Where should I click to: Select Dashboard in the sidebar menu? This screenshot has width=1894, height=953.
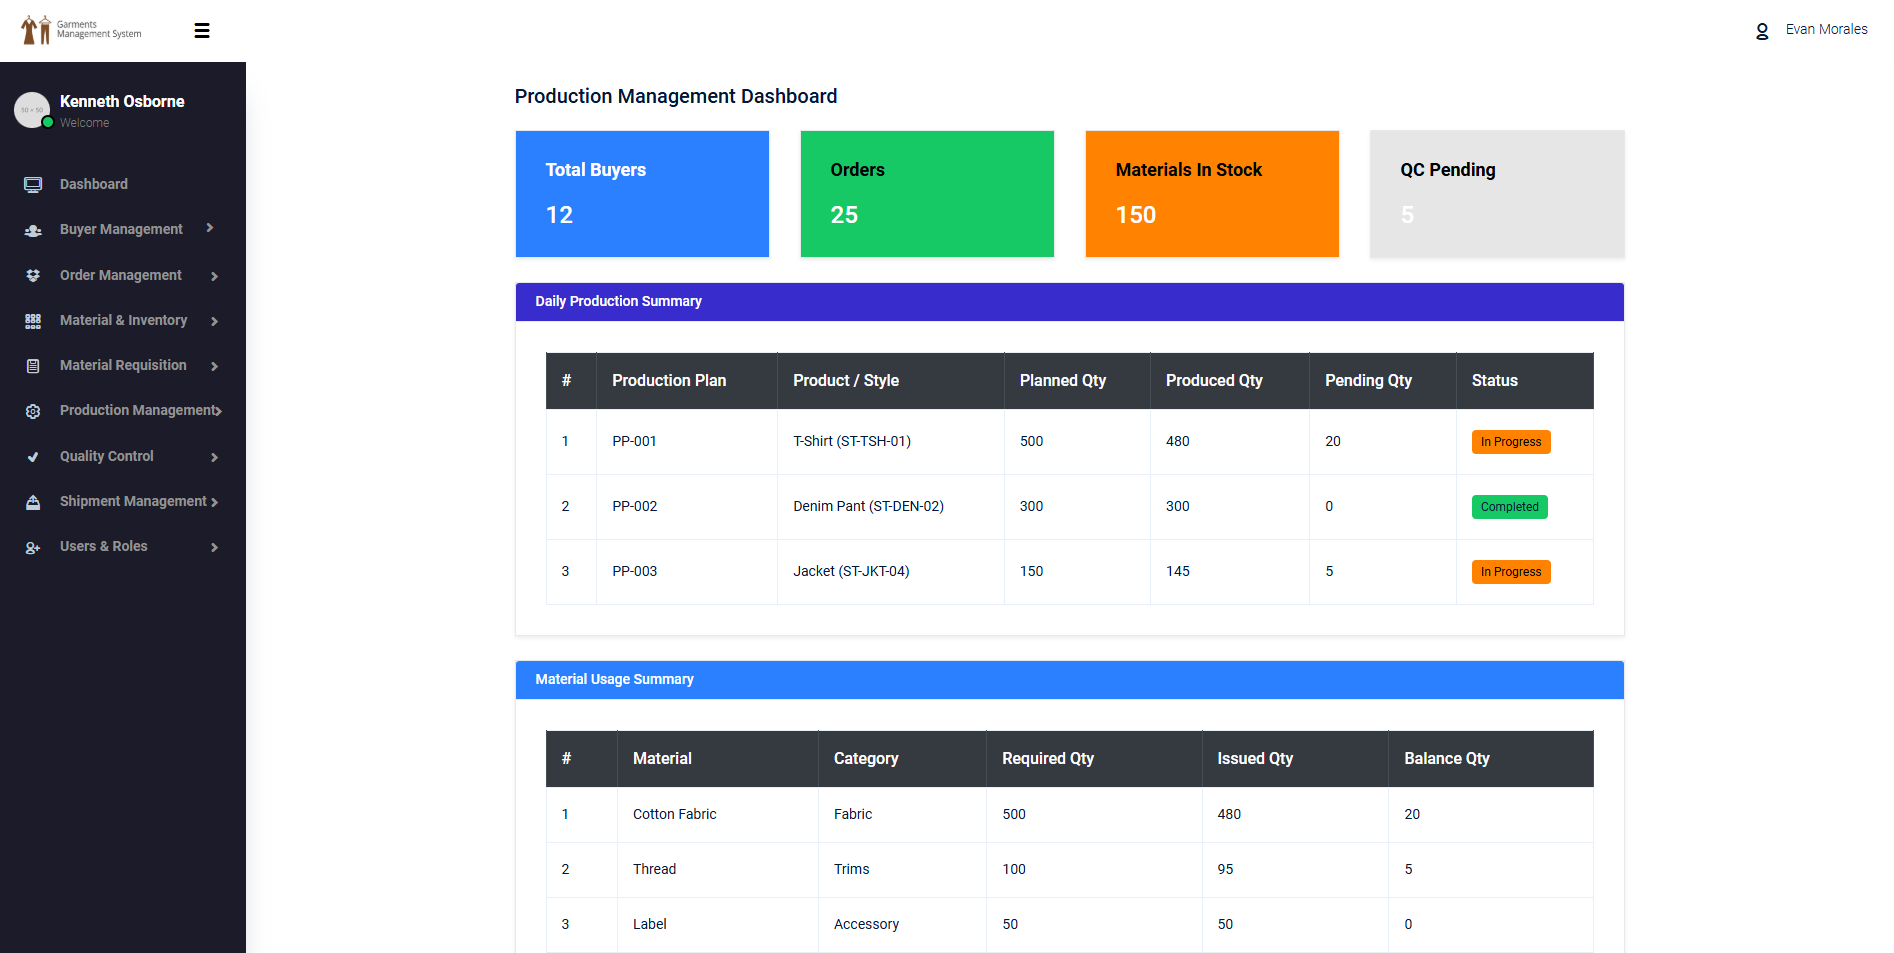coord(94,184)
